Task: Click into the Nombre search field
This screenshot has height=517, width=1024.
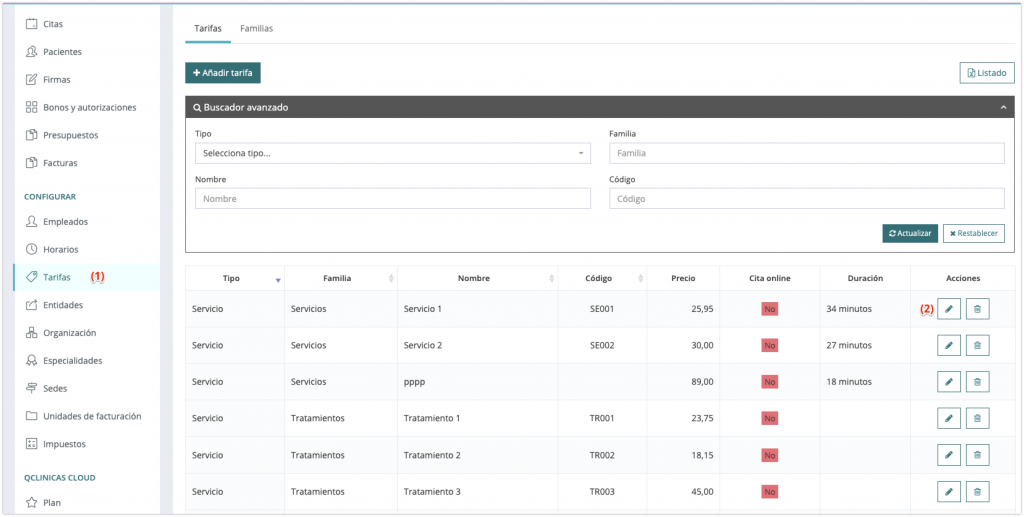Action: tap(392, 199)
